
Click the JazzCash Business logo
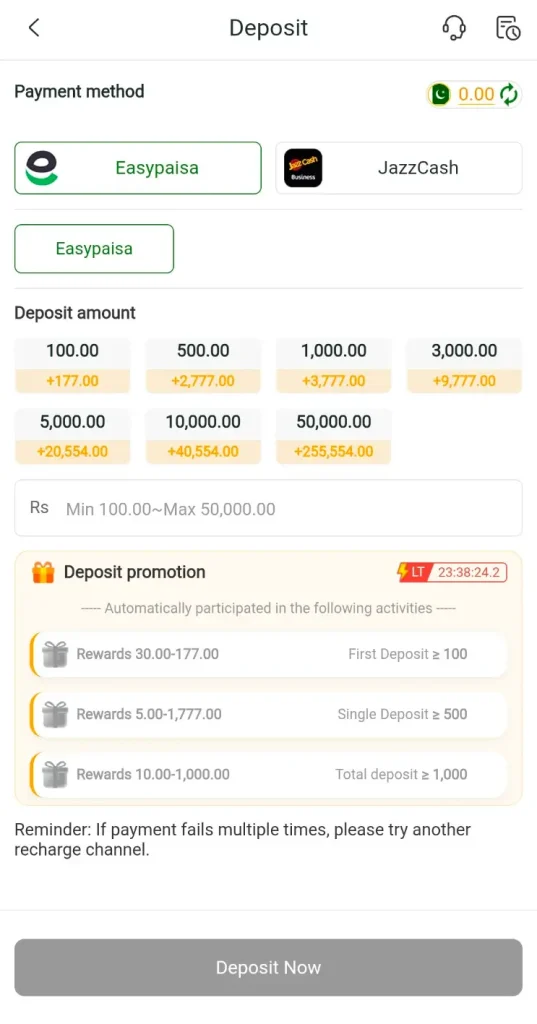coord(303,168)
